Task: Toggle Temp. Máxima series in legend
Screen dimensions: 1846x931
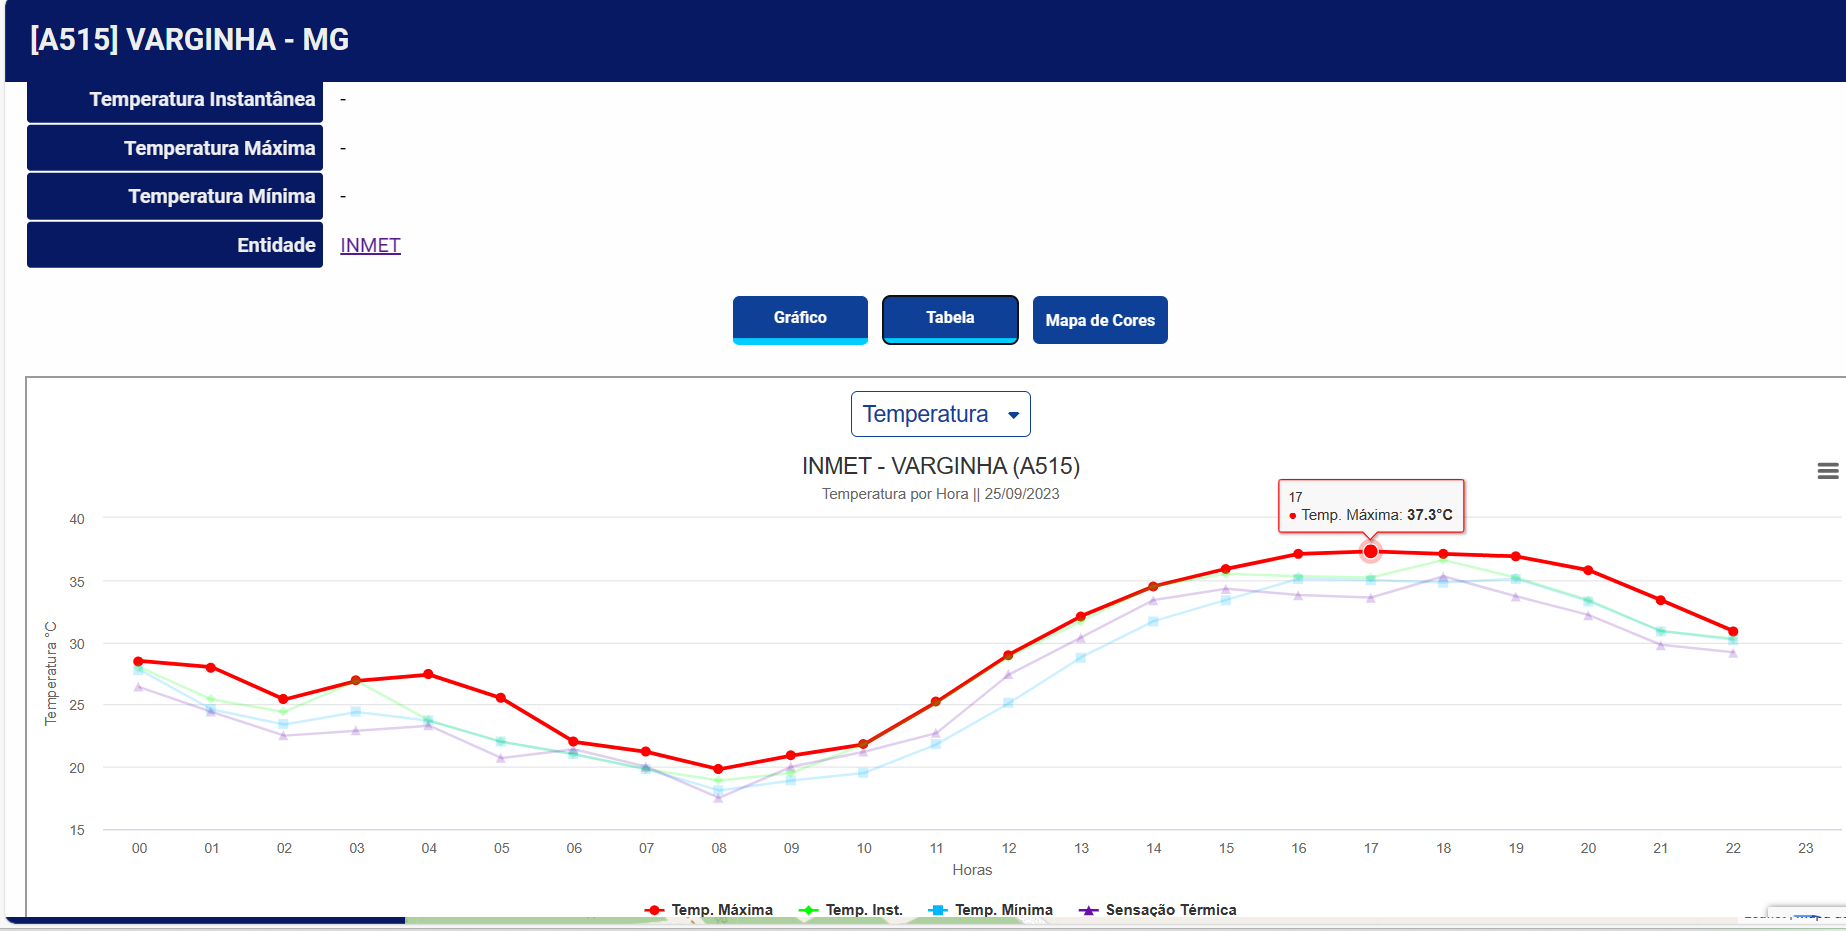Action: (709, 910)
